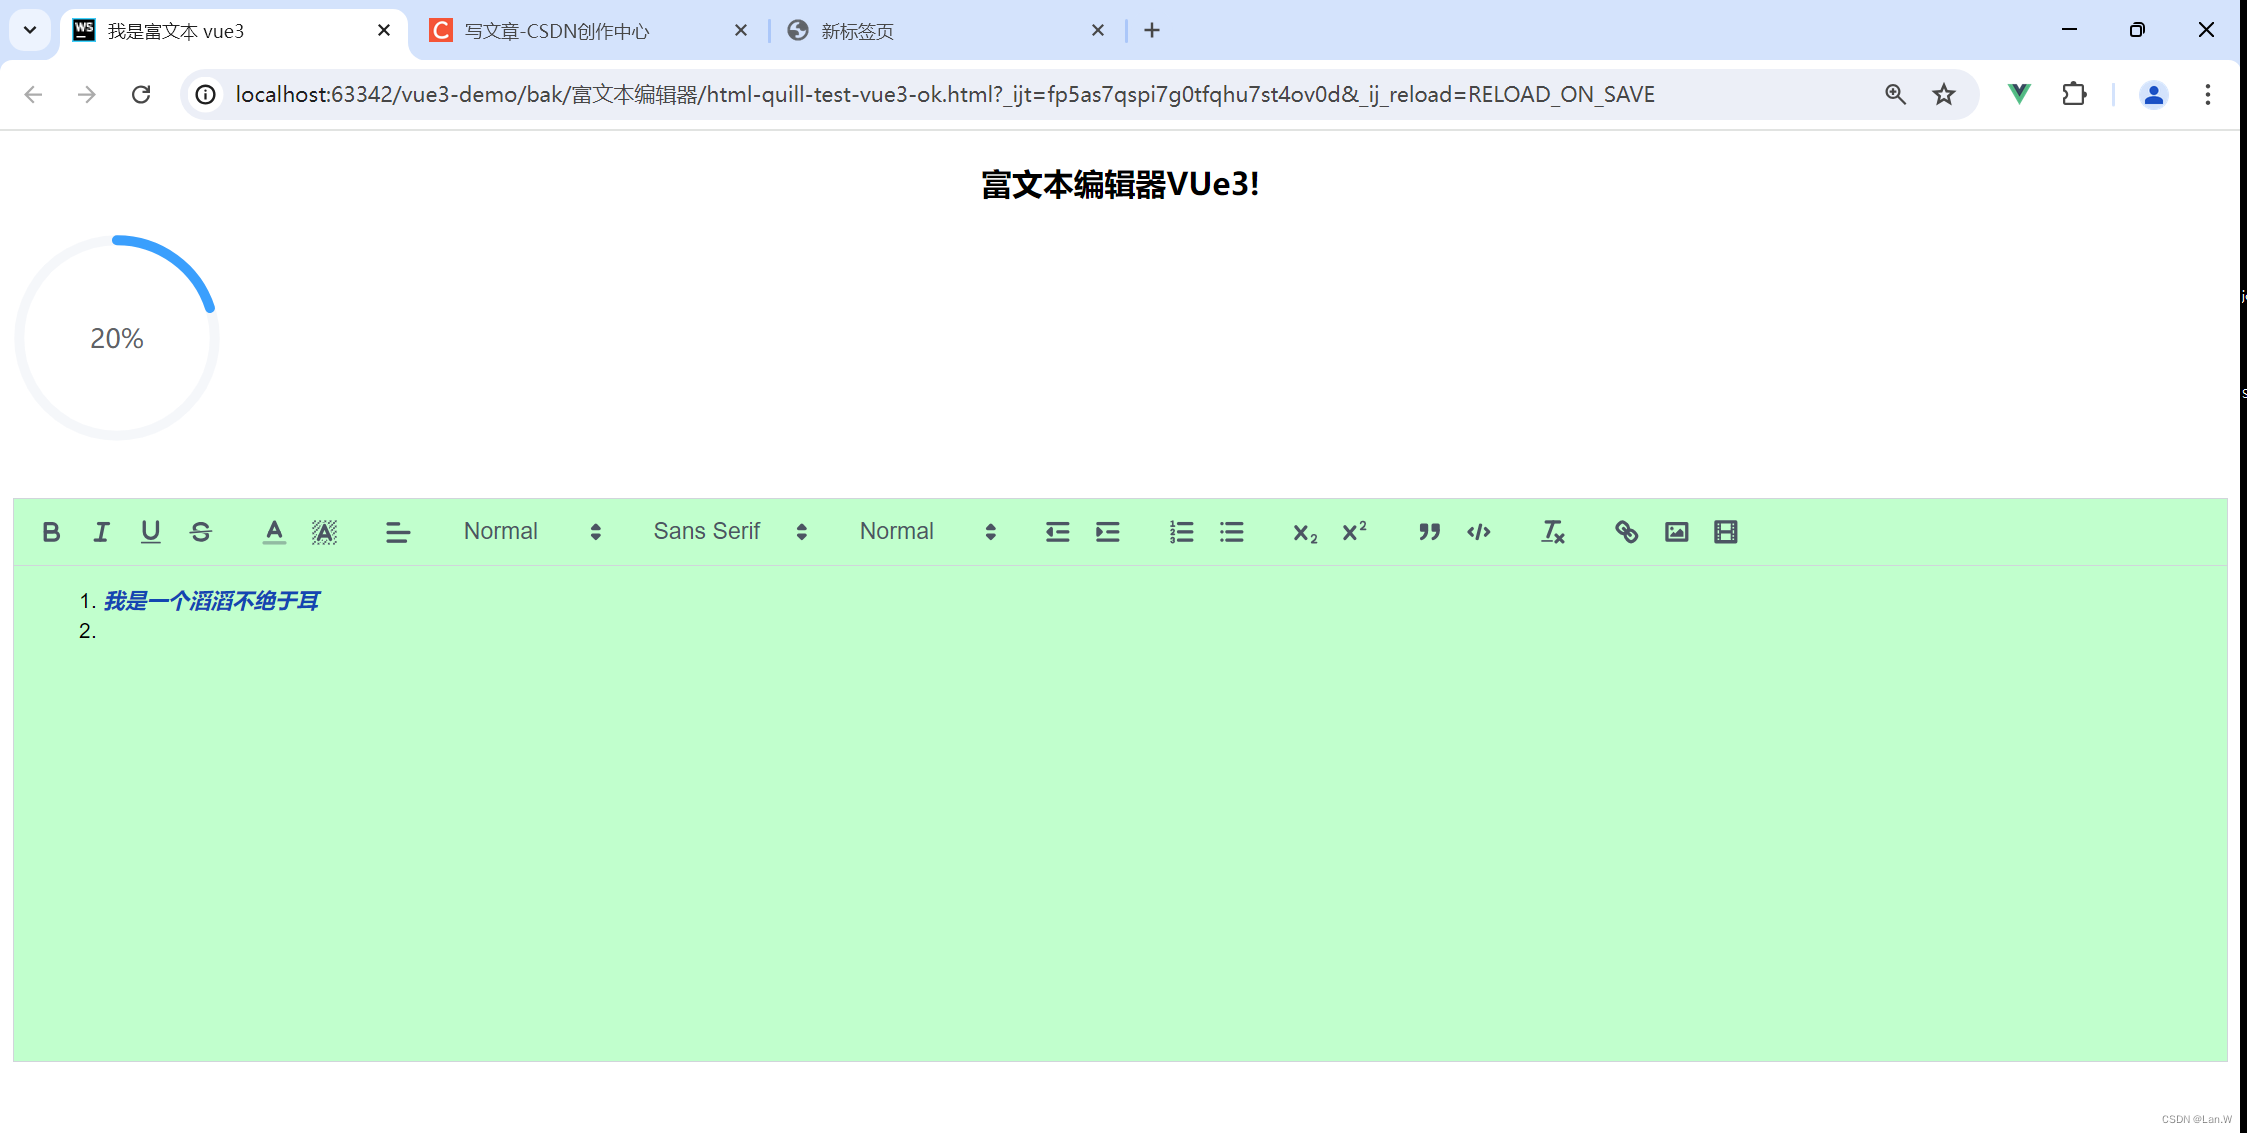2247x1133 pixels.
Task: Click the text indent-right icon
Action: coord(1105,533)
